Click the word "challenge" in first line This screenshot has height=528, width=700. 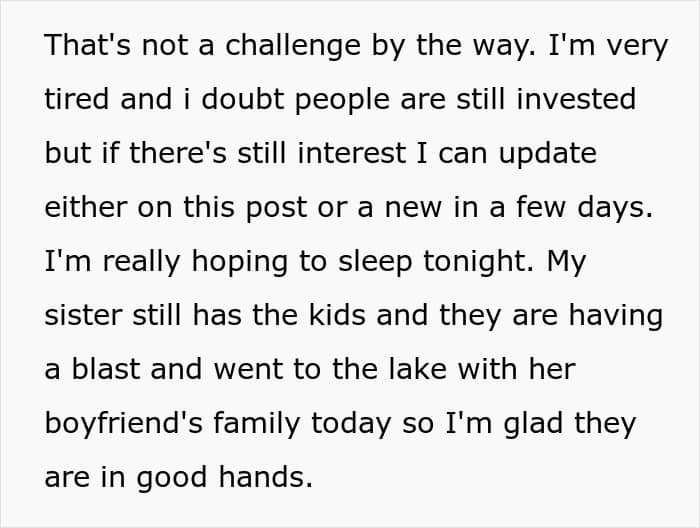click(x=293, y=46)
